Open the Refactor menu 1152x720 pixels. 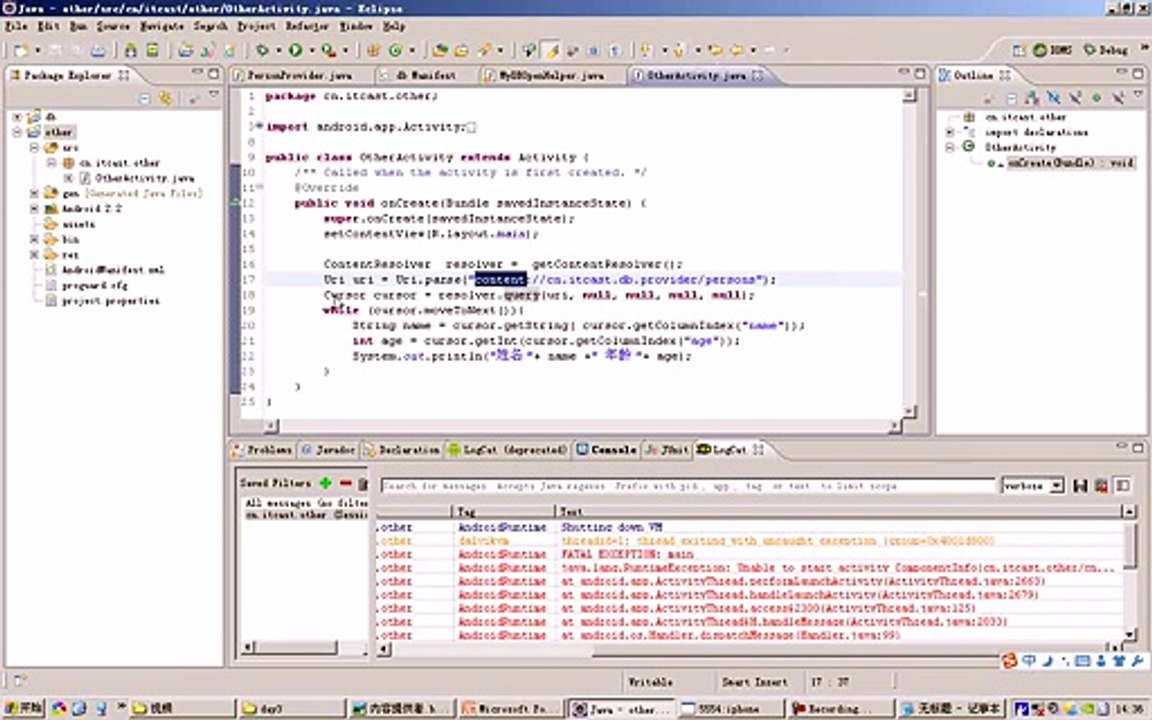coord(307,26)
